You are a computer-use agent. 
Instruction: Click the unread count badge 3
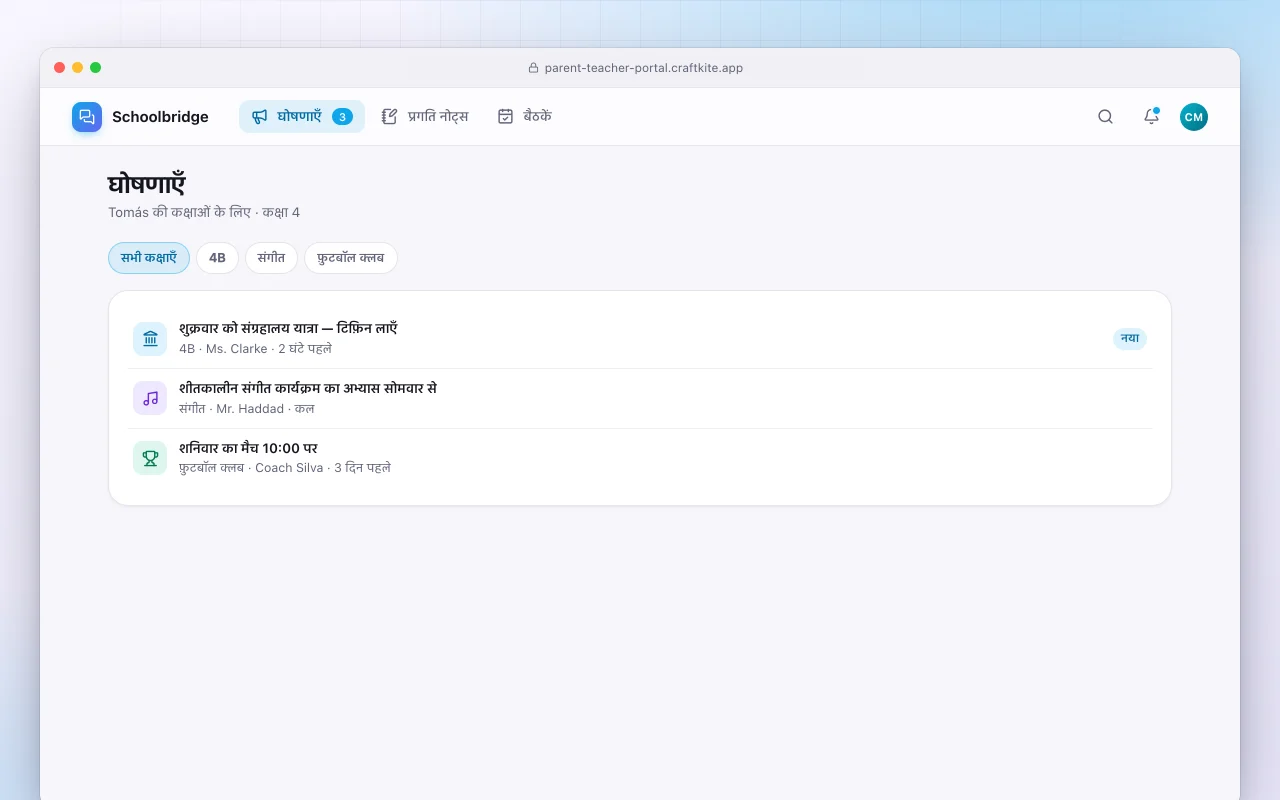pyautogui.click(x=342, y=117)
